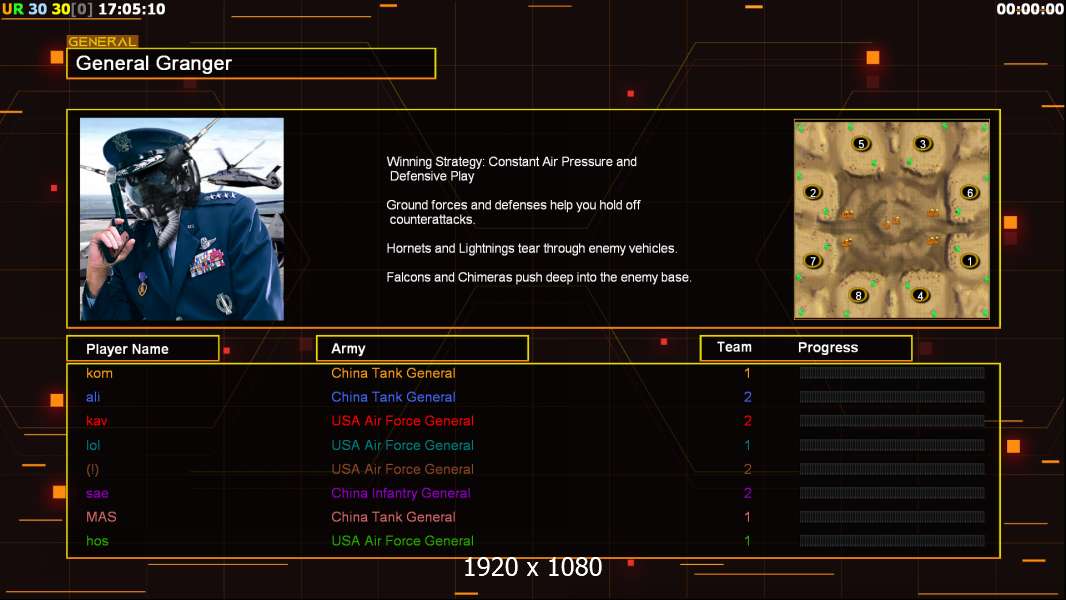
Task: Click team number 1 in hos's row
Action: point(747,541)
